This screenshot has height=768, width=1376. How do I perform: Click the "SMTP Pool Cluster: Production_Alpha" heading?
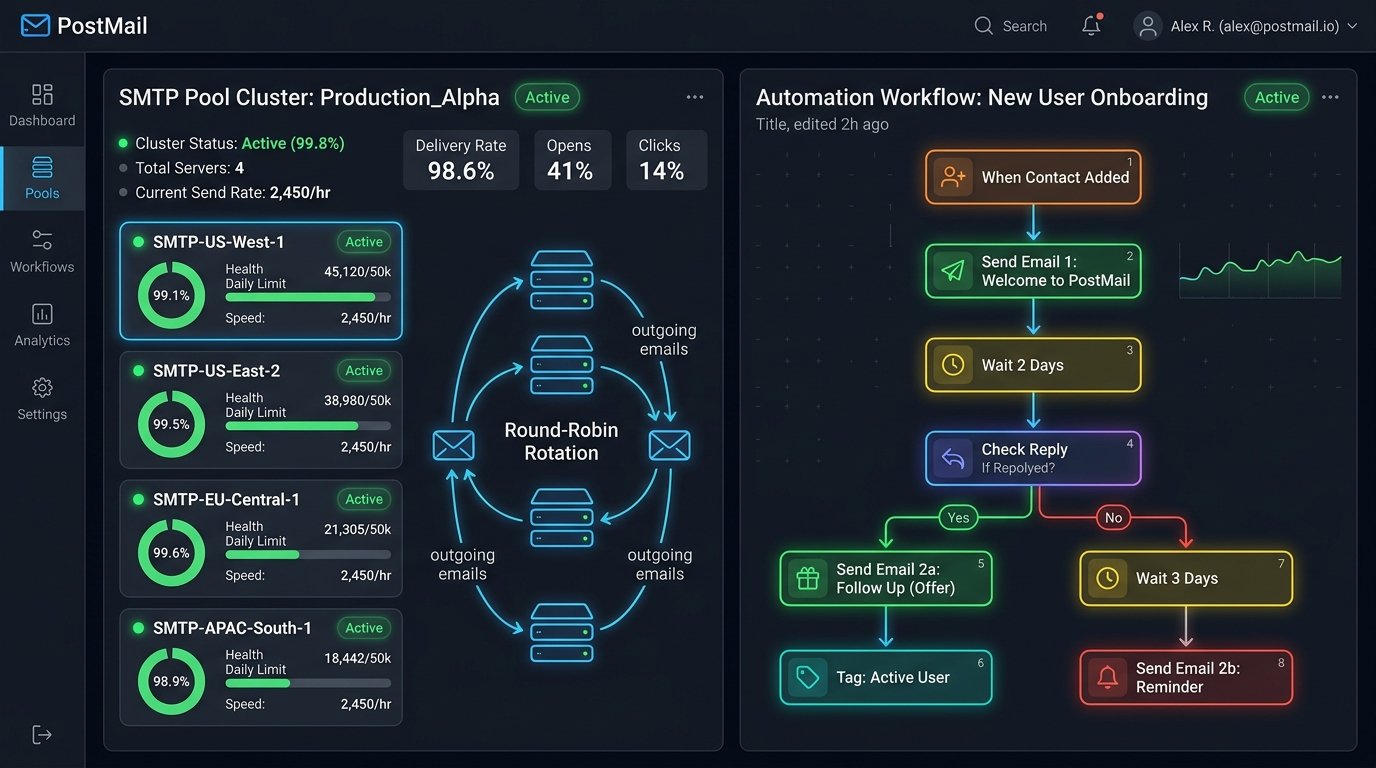[x=309, y=97]
